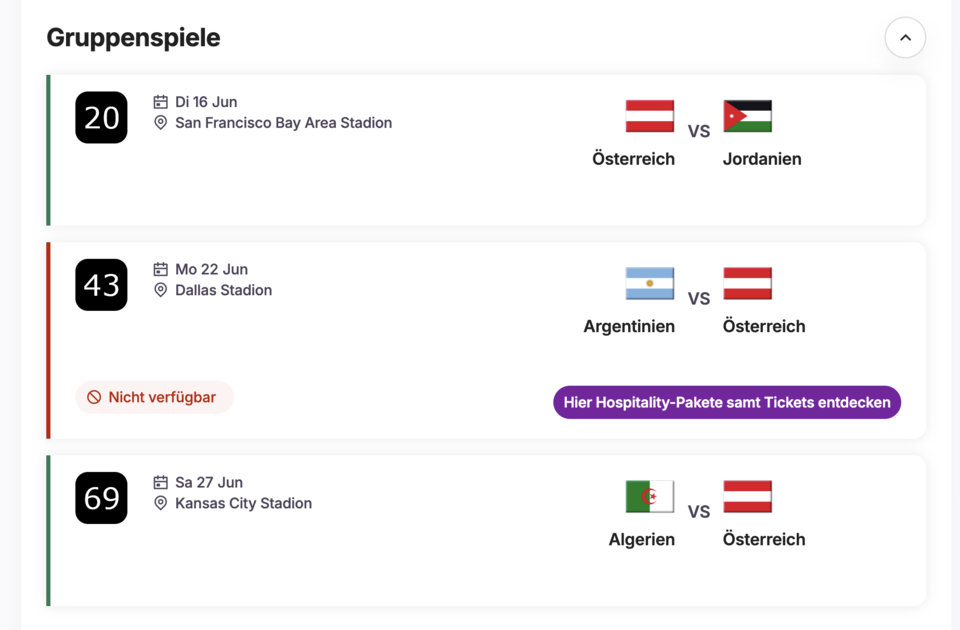Image resolution: width=960 pixels, height=630 pixels.
Task: Click the Austria flag in match 20
Action: coord(649,116)
